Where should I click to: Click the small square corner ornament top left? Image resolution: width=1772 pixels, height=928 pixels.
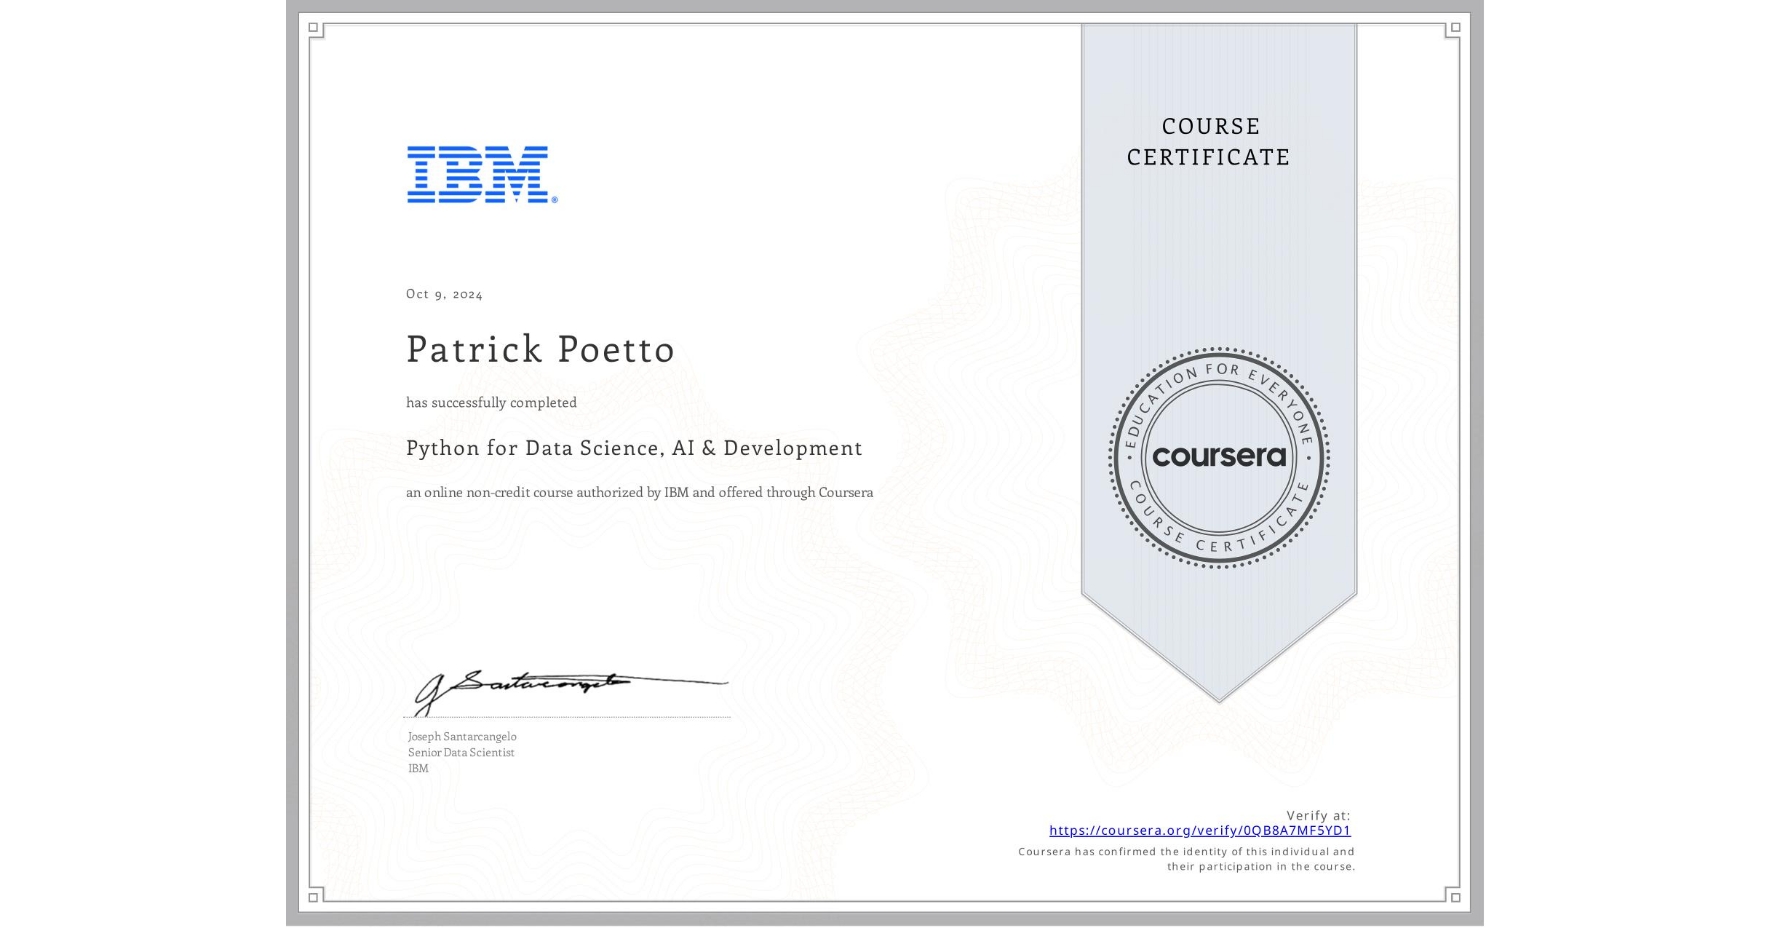316,28
